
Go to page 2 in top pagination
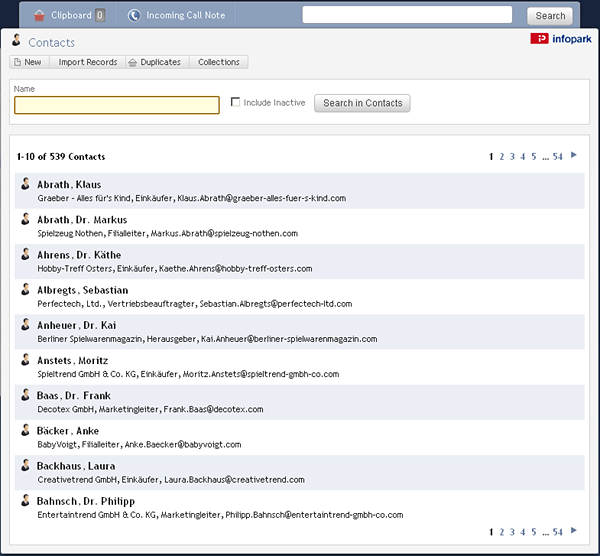click(x=502, y=157)
